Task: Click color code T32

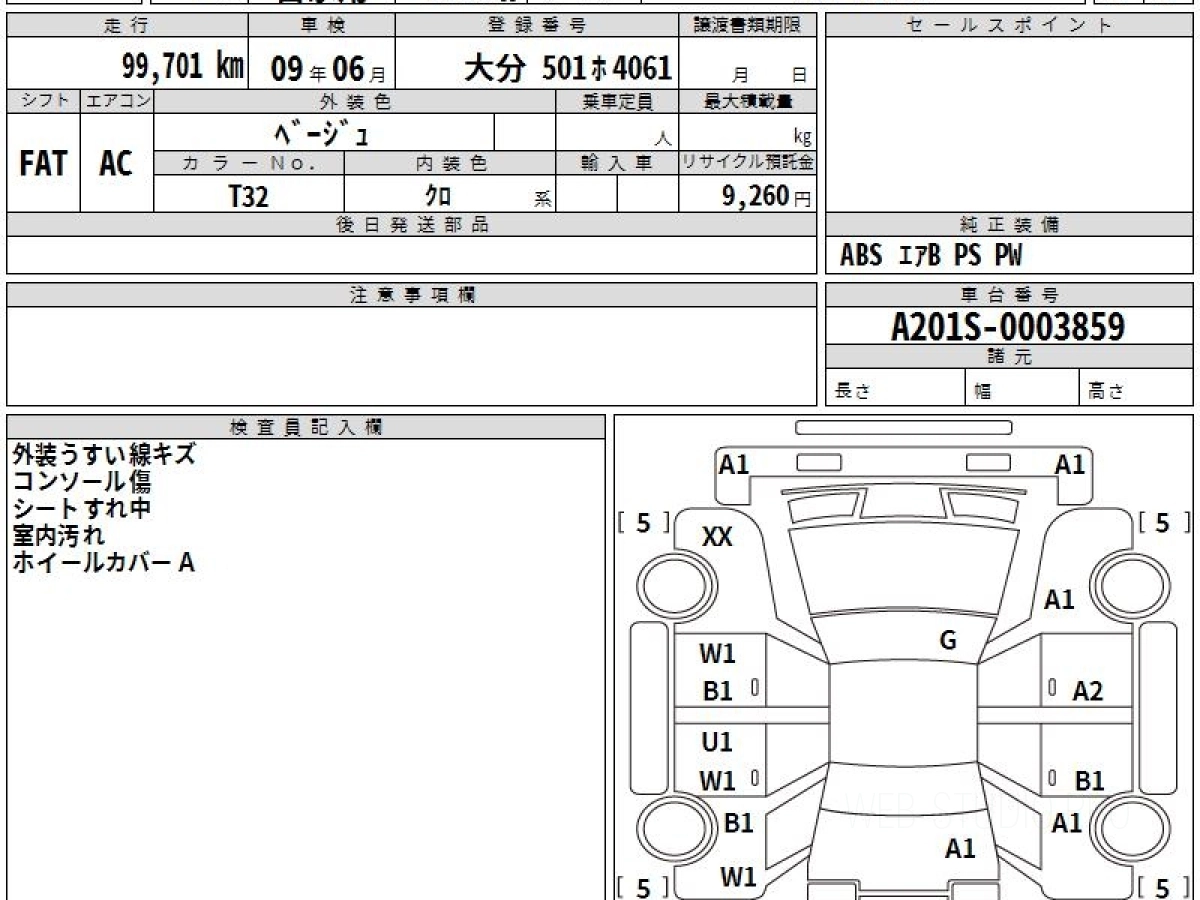Action: pyautogui.click(x=249, y=196)
